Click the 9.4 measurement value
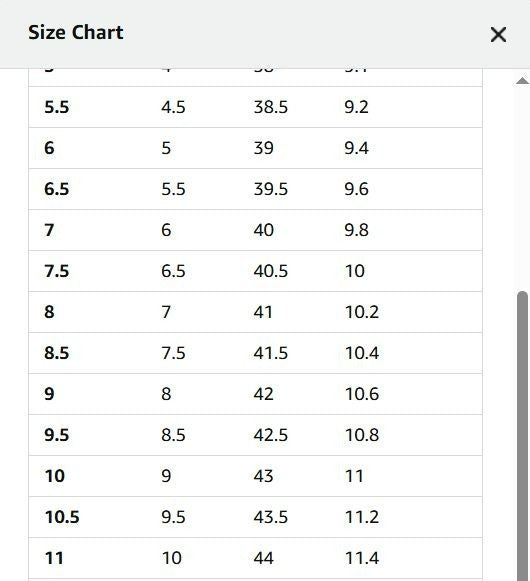 pos(356,148)
